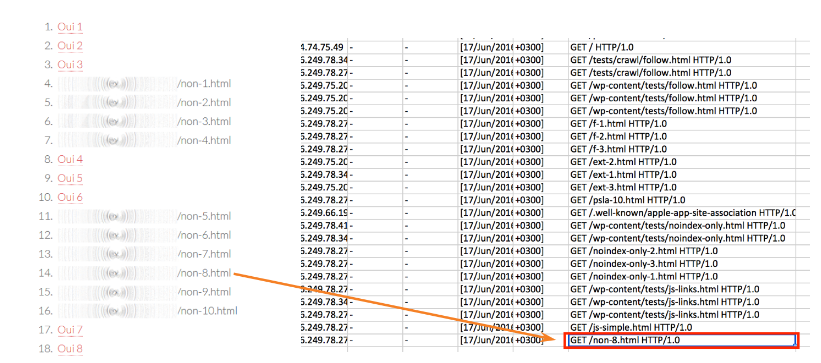
Task: Click the date cell in the f-1.html row
Action: (485, 123)
